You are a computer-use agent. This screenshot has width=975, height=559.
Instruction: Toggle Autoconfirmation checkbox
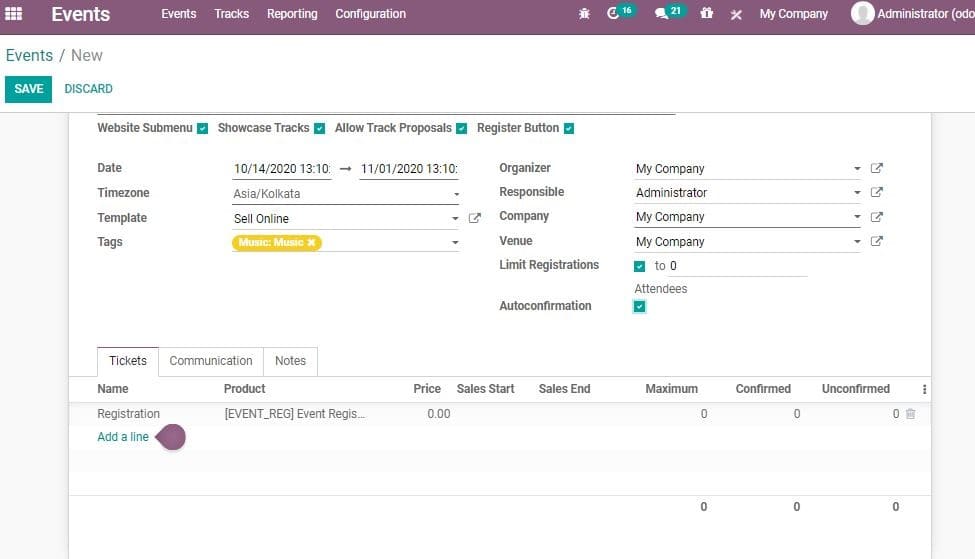click(639, 307)
